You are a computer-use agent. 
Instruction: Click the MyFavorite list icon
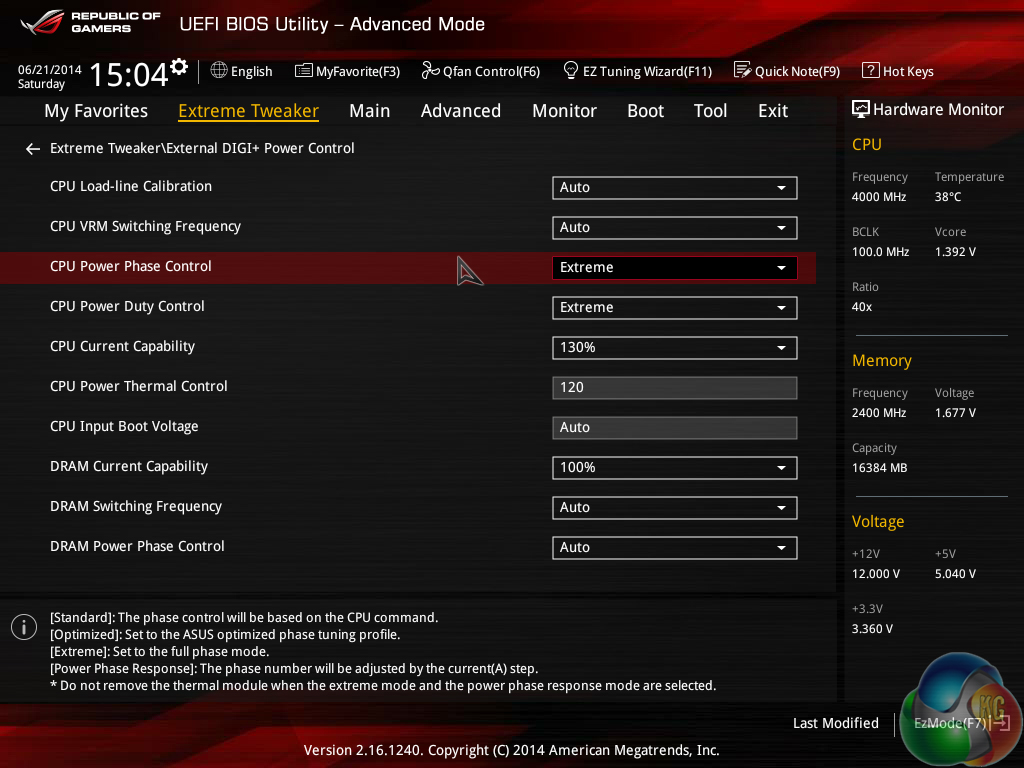(x=303, y=71)
